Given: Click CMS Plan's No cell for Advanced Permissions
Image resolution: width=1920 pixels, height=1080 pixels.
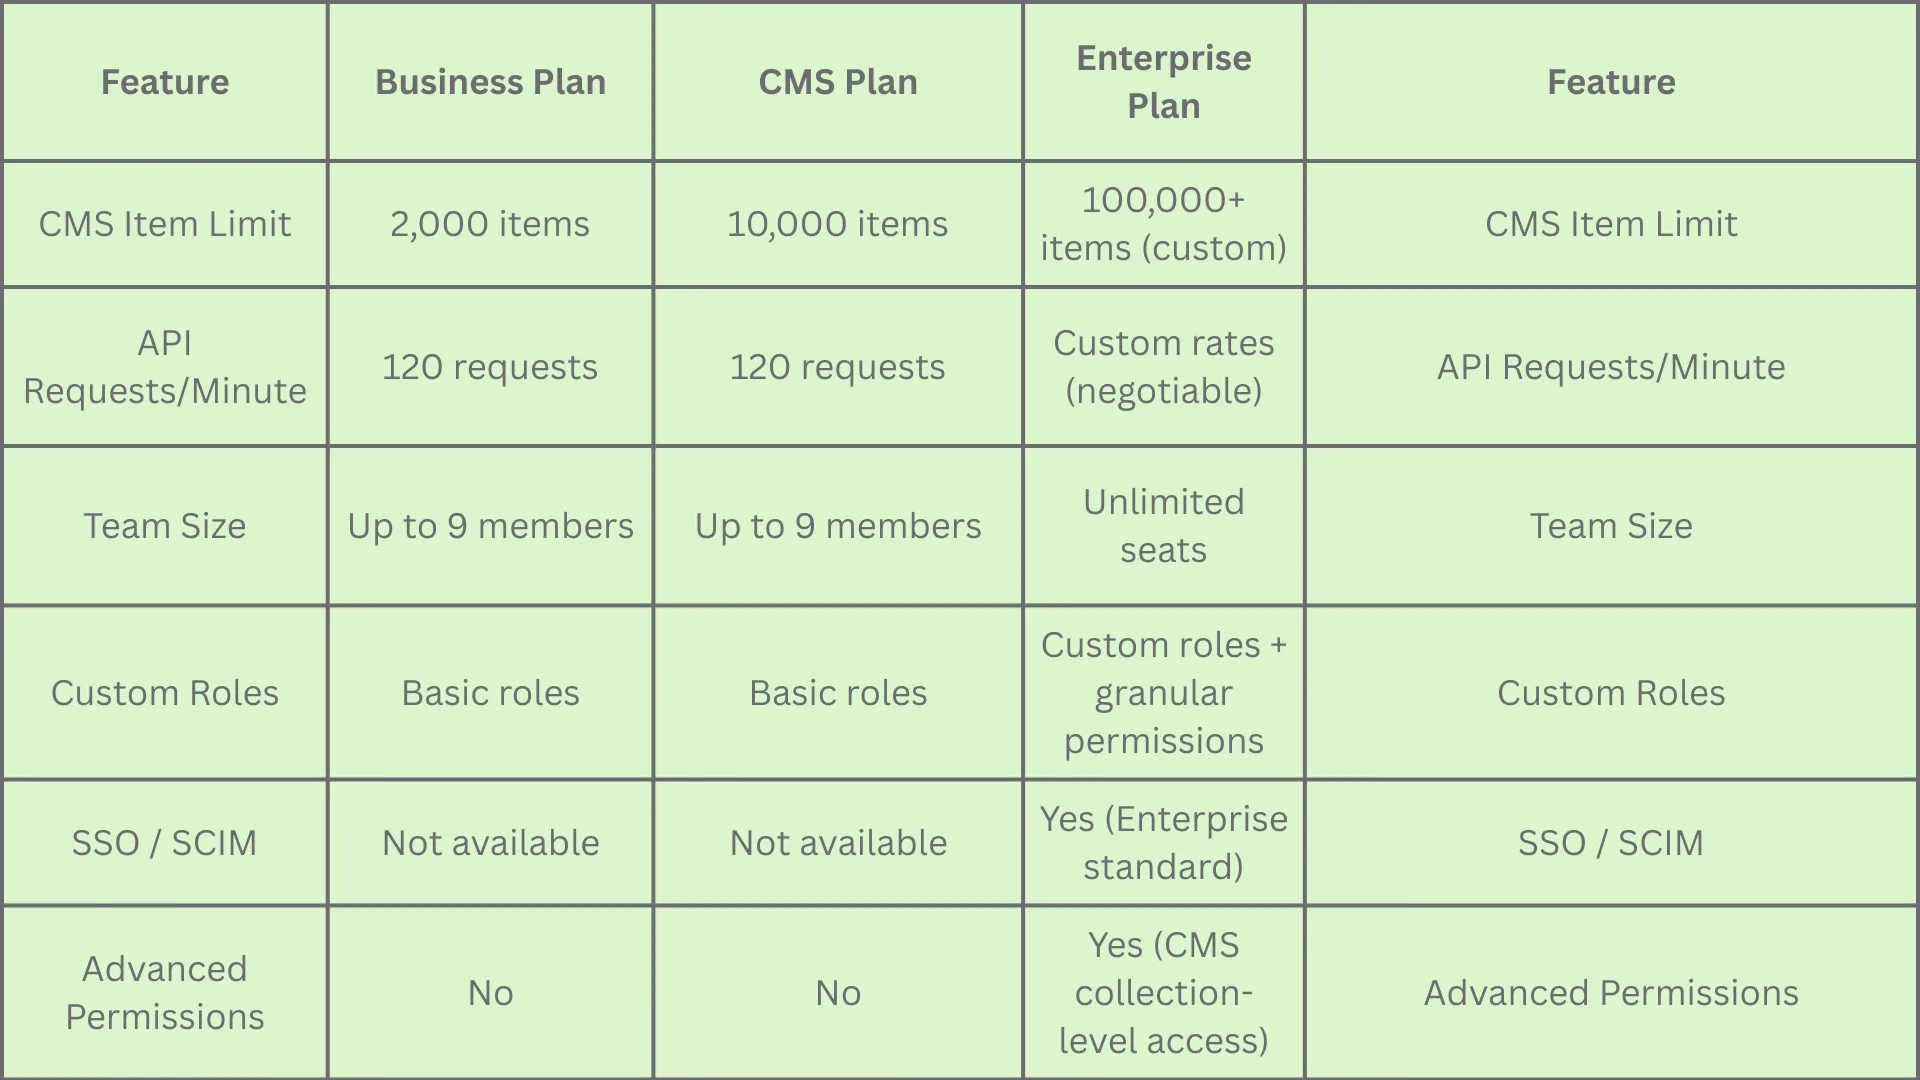Looking at the screenshot, I should [838, 993].
